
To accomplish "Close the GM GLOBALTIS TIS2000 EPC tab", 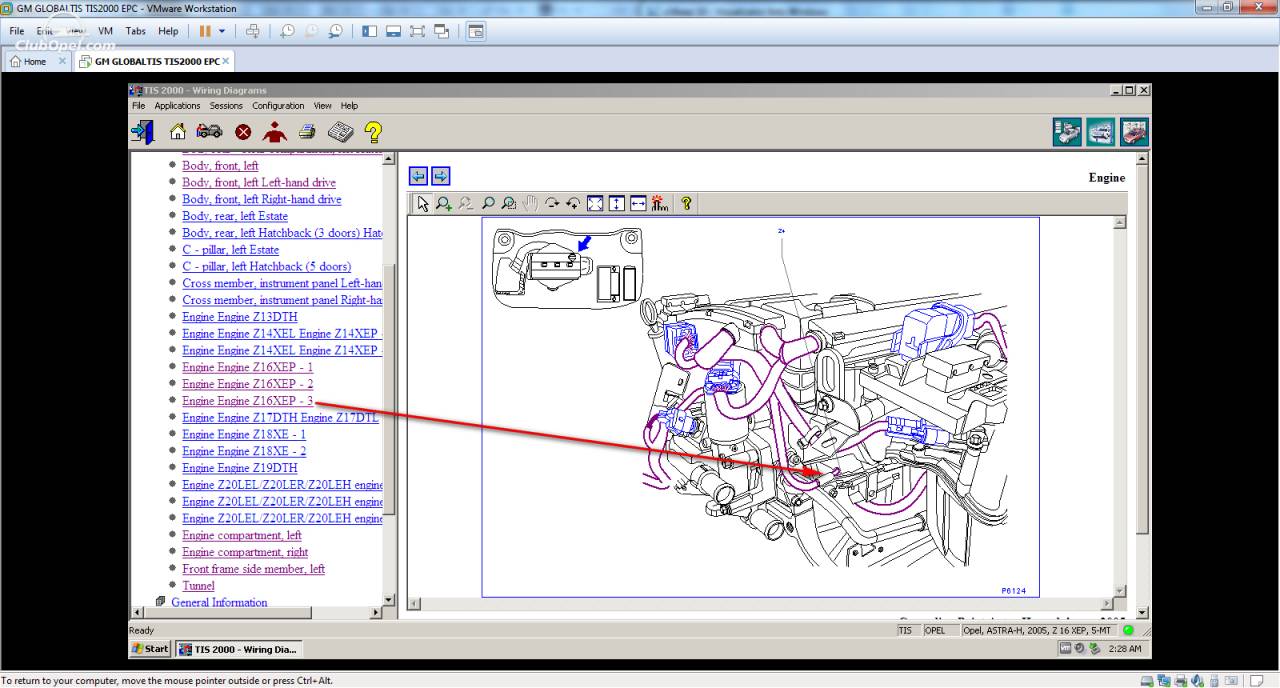I will 226,61.
